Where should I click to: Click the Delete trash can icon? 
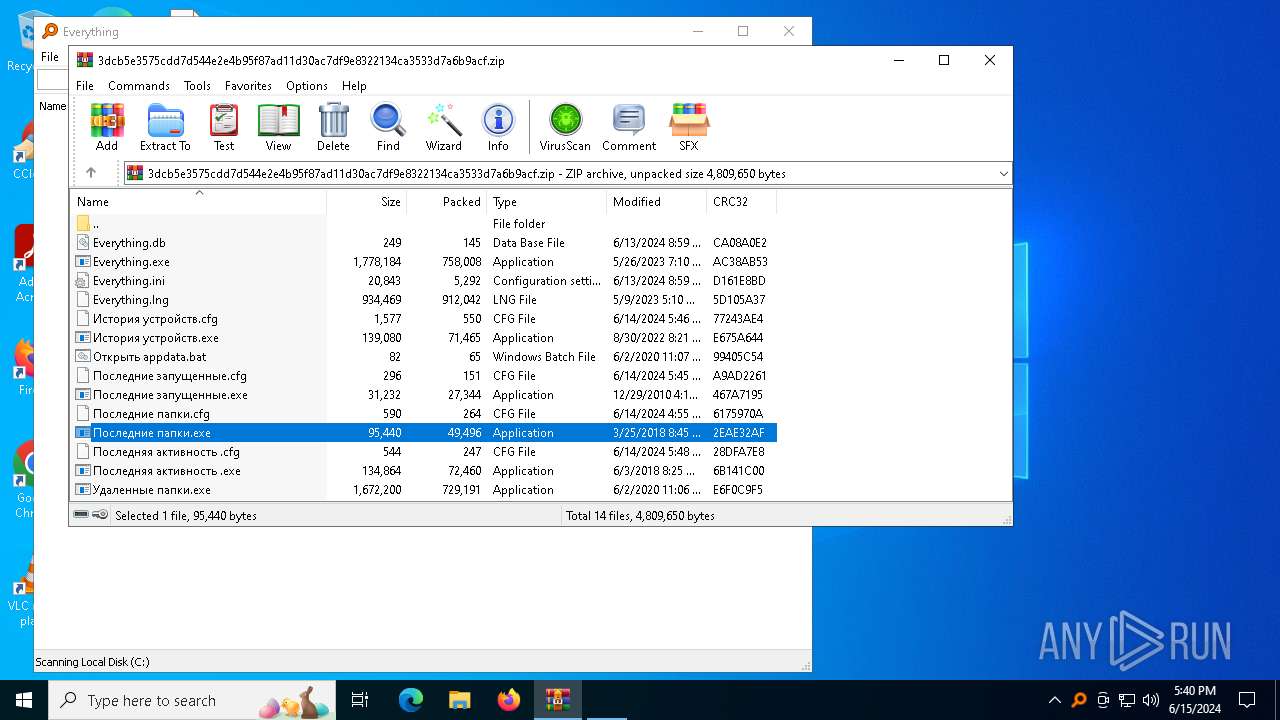pos(333,127)
